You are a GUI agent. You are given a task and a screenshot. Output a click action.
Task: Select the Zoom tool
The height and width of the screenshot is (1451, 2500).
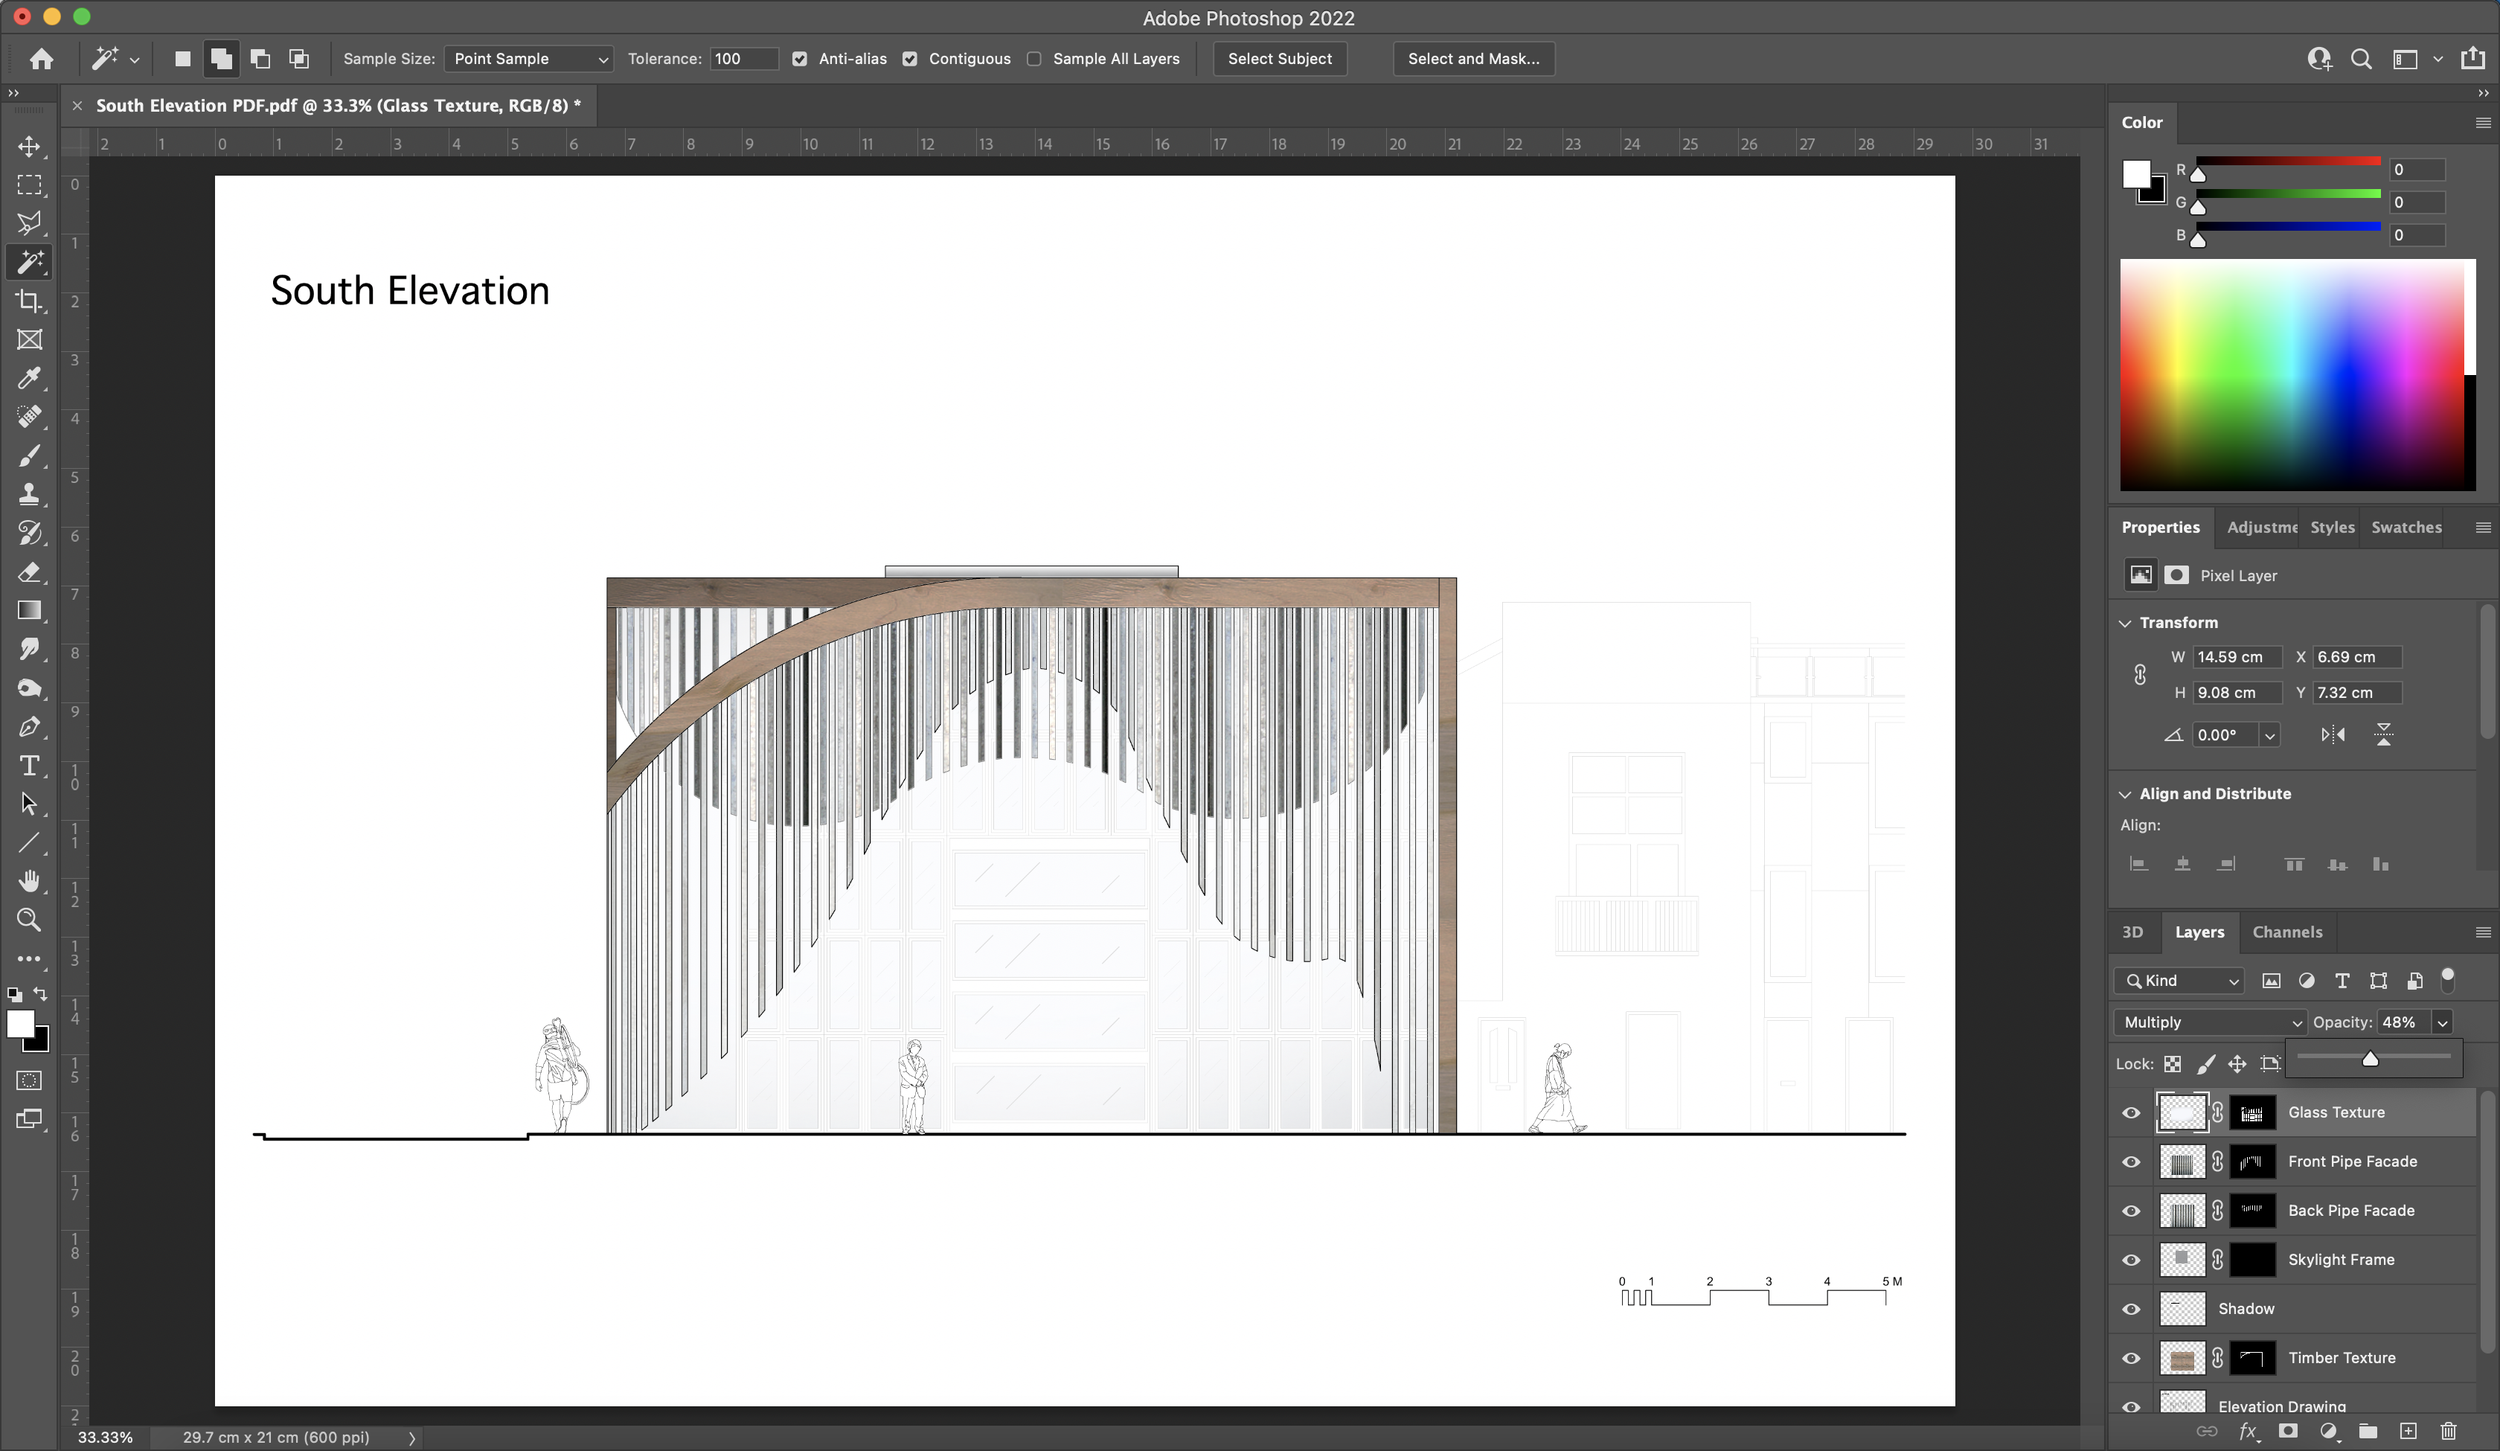(x=29, y=919)
